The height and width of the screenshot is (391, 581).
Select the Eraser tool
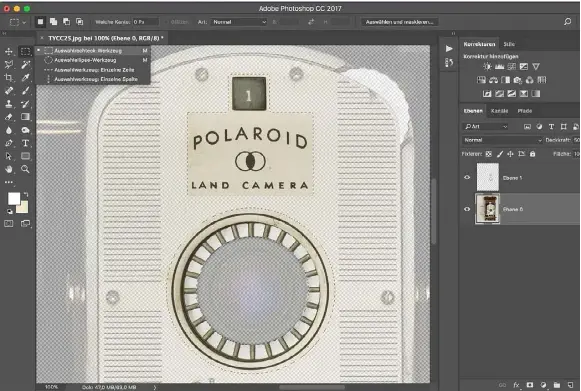click(x=9, y=117)
